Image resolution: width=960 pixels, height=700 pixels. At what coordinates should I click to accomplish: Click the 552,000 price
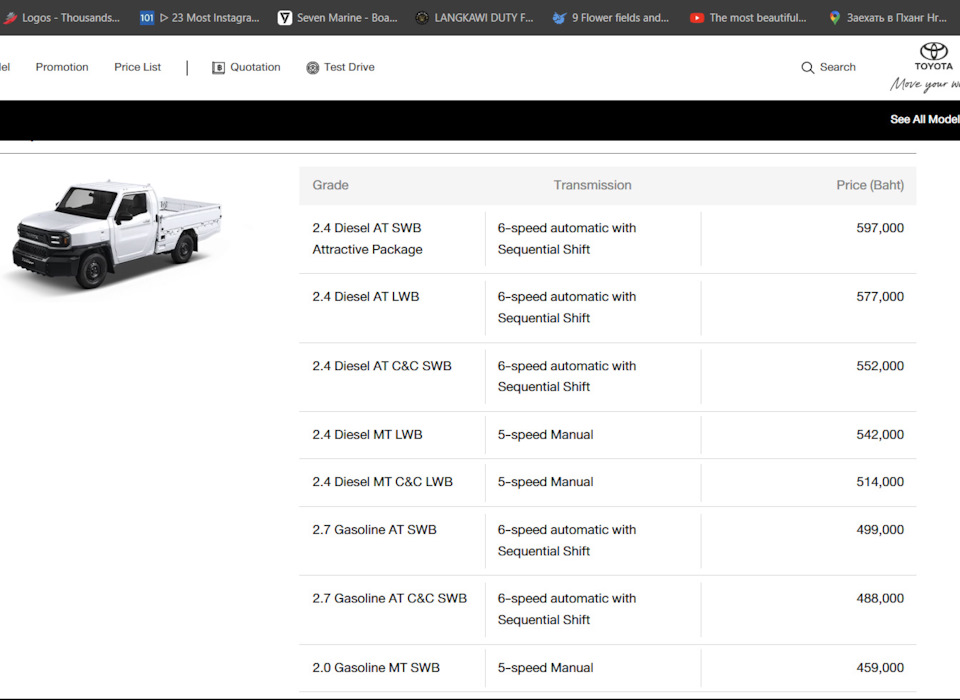(880, 366)
